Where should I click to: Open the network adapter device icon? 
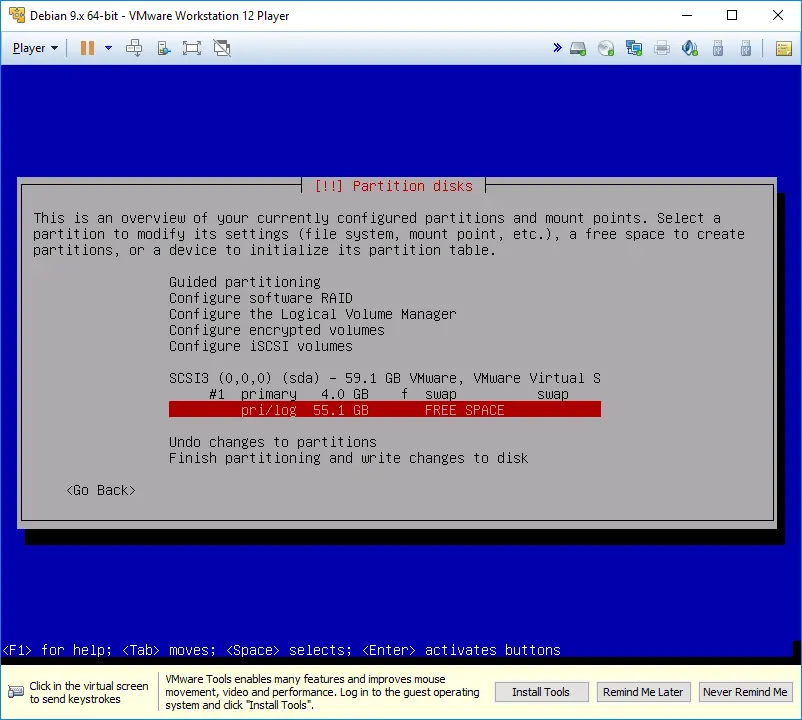tap(634, 49)
